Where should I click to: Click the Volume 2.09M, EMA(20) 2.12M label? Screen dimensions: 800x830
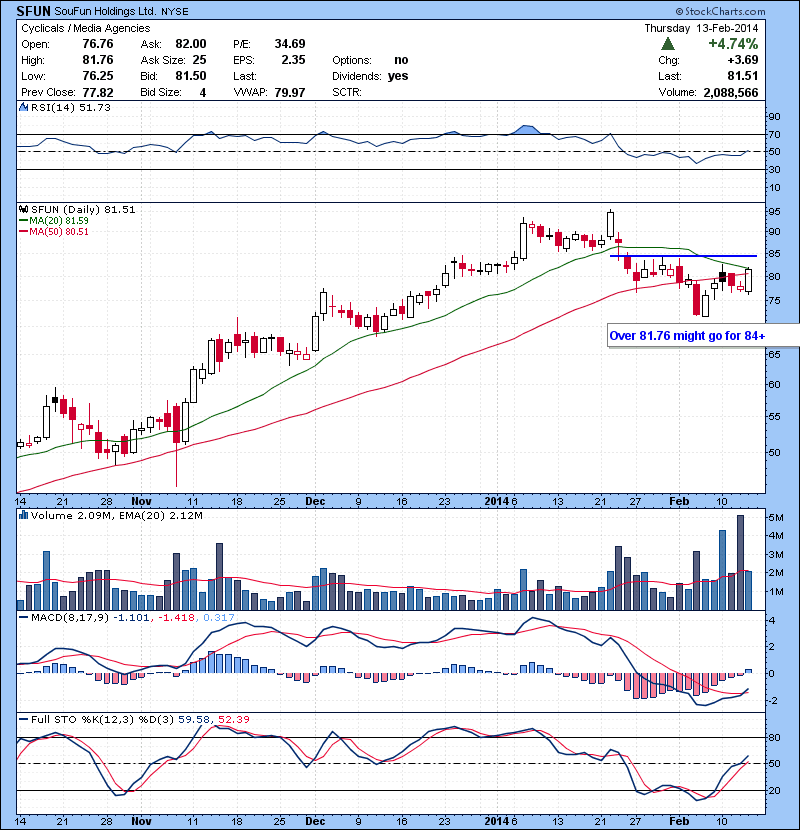tap(116, 516)
